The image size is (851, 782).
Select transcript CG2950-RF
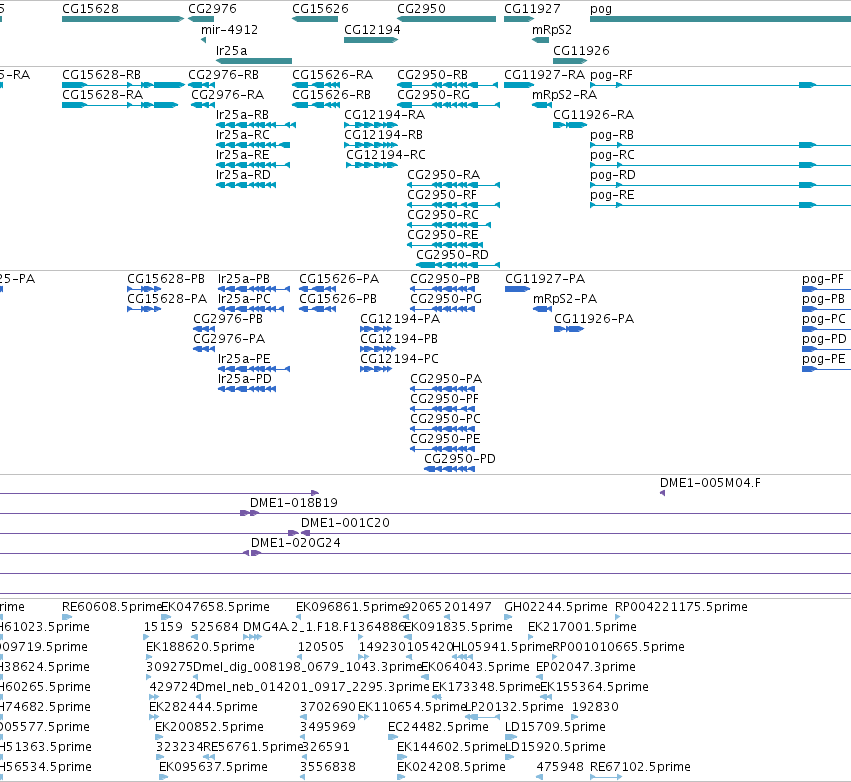(453, 205)
